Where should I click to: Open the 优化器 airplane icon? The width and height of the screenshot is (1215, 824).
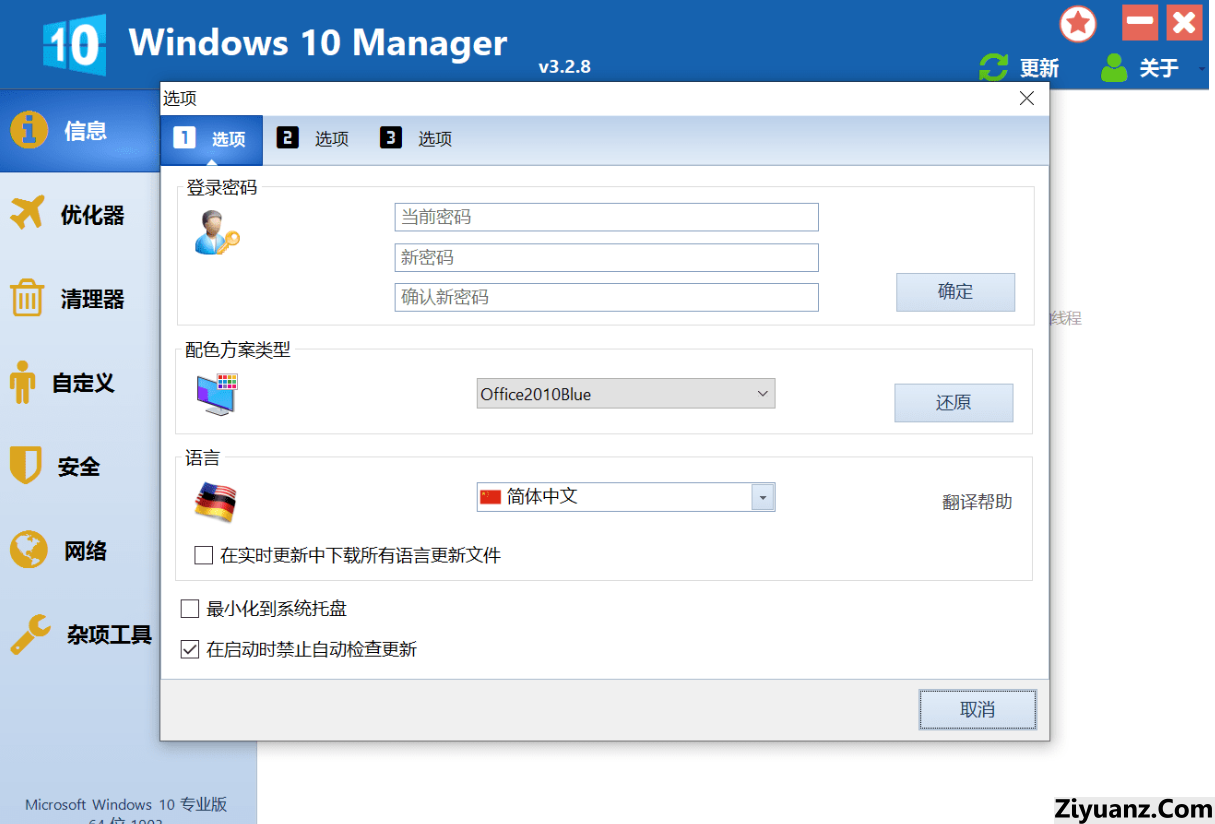[29, 214]
